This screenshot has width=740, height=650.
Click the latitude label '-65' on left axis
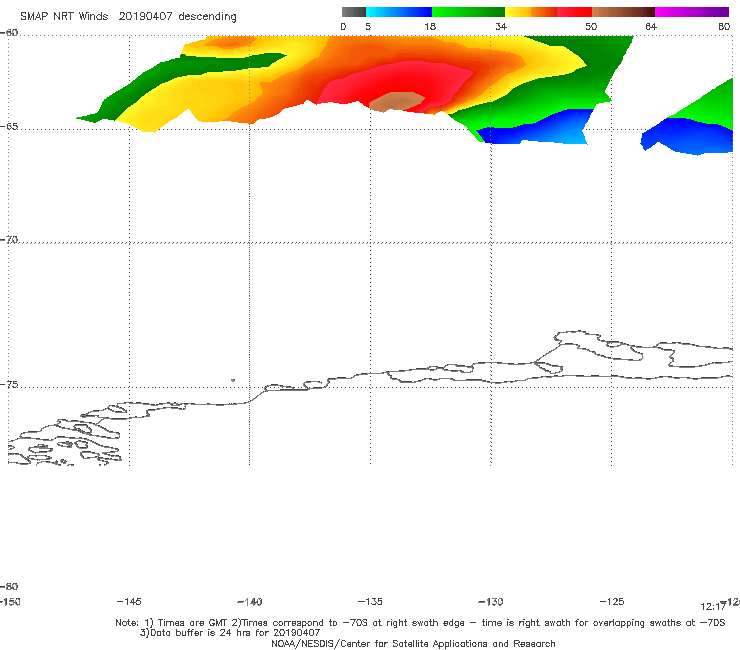(9, 127)
